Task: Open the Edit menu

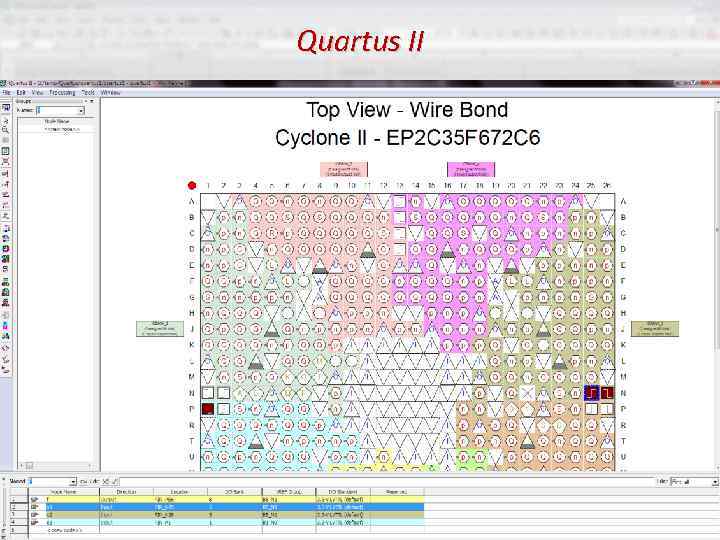Action: 21,92
